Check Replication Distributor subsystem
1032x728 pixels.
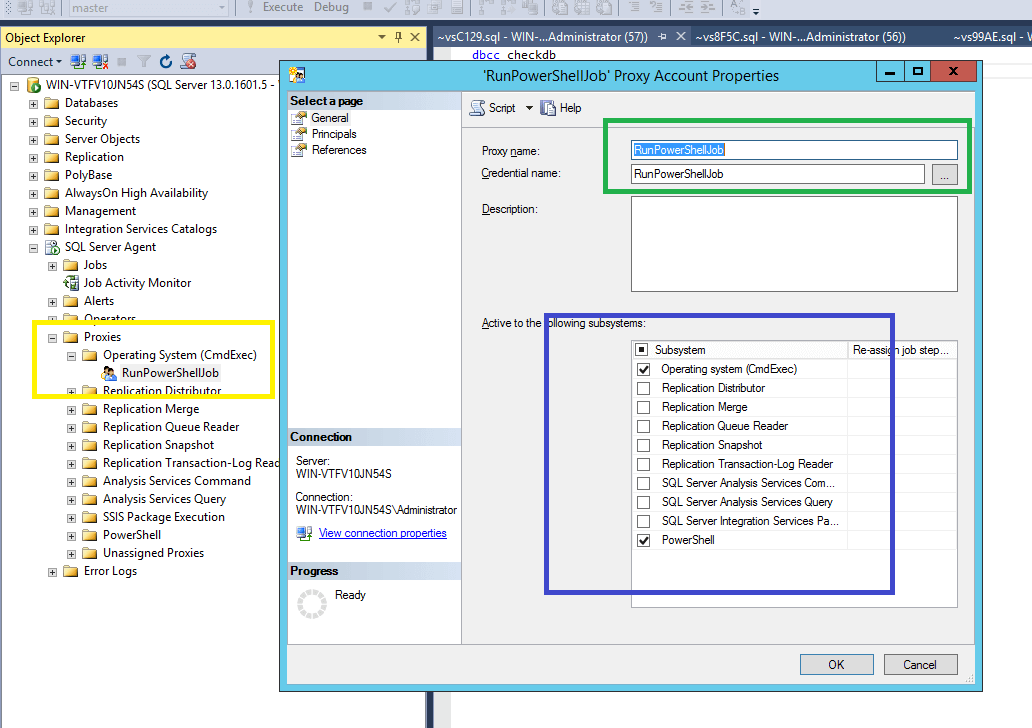[644, 388]
